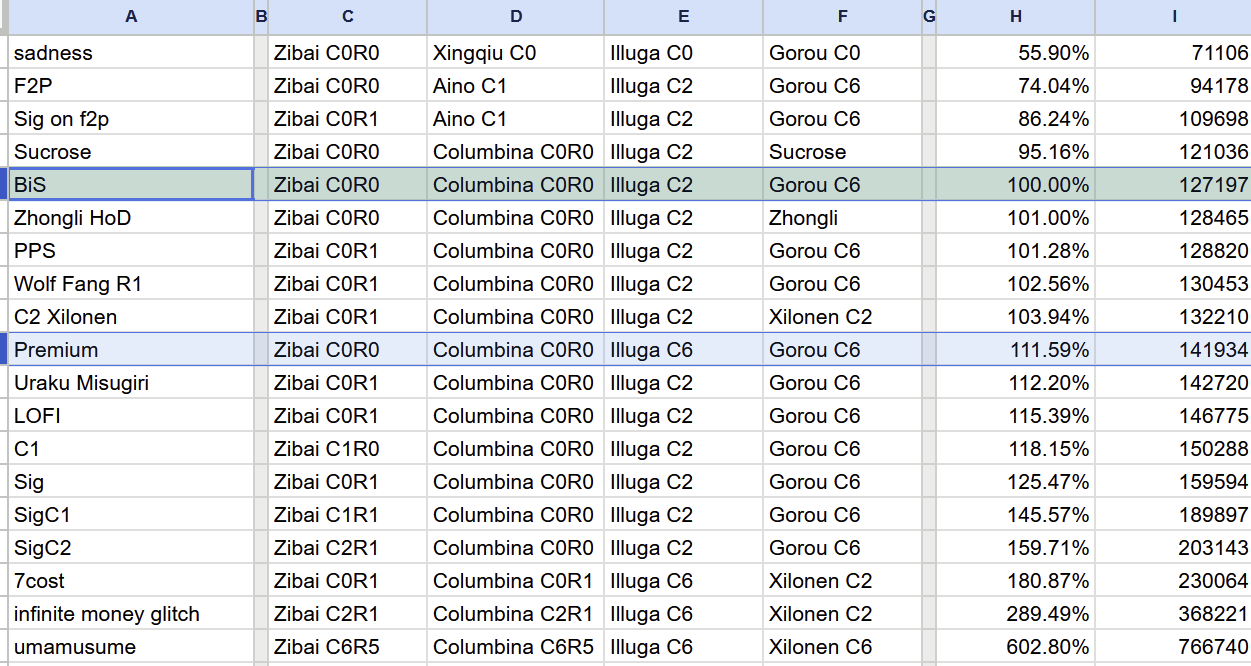Click column H header

tap(1015, 17)
